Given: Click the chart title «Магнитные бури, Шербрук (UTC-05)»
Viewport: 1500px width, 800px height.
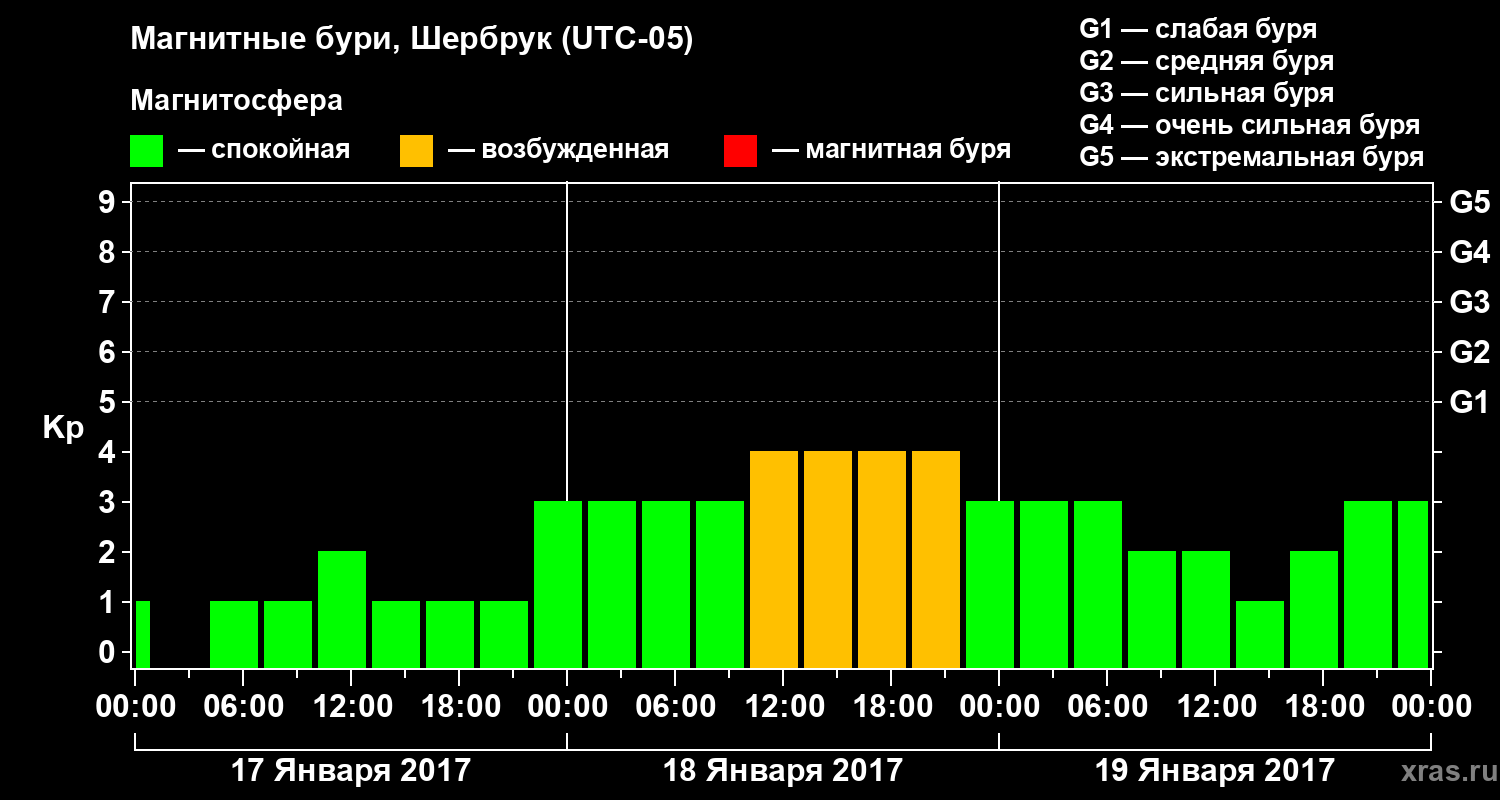Looking at the screenshot, I should pyautogui.click(x=412, y=41).
